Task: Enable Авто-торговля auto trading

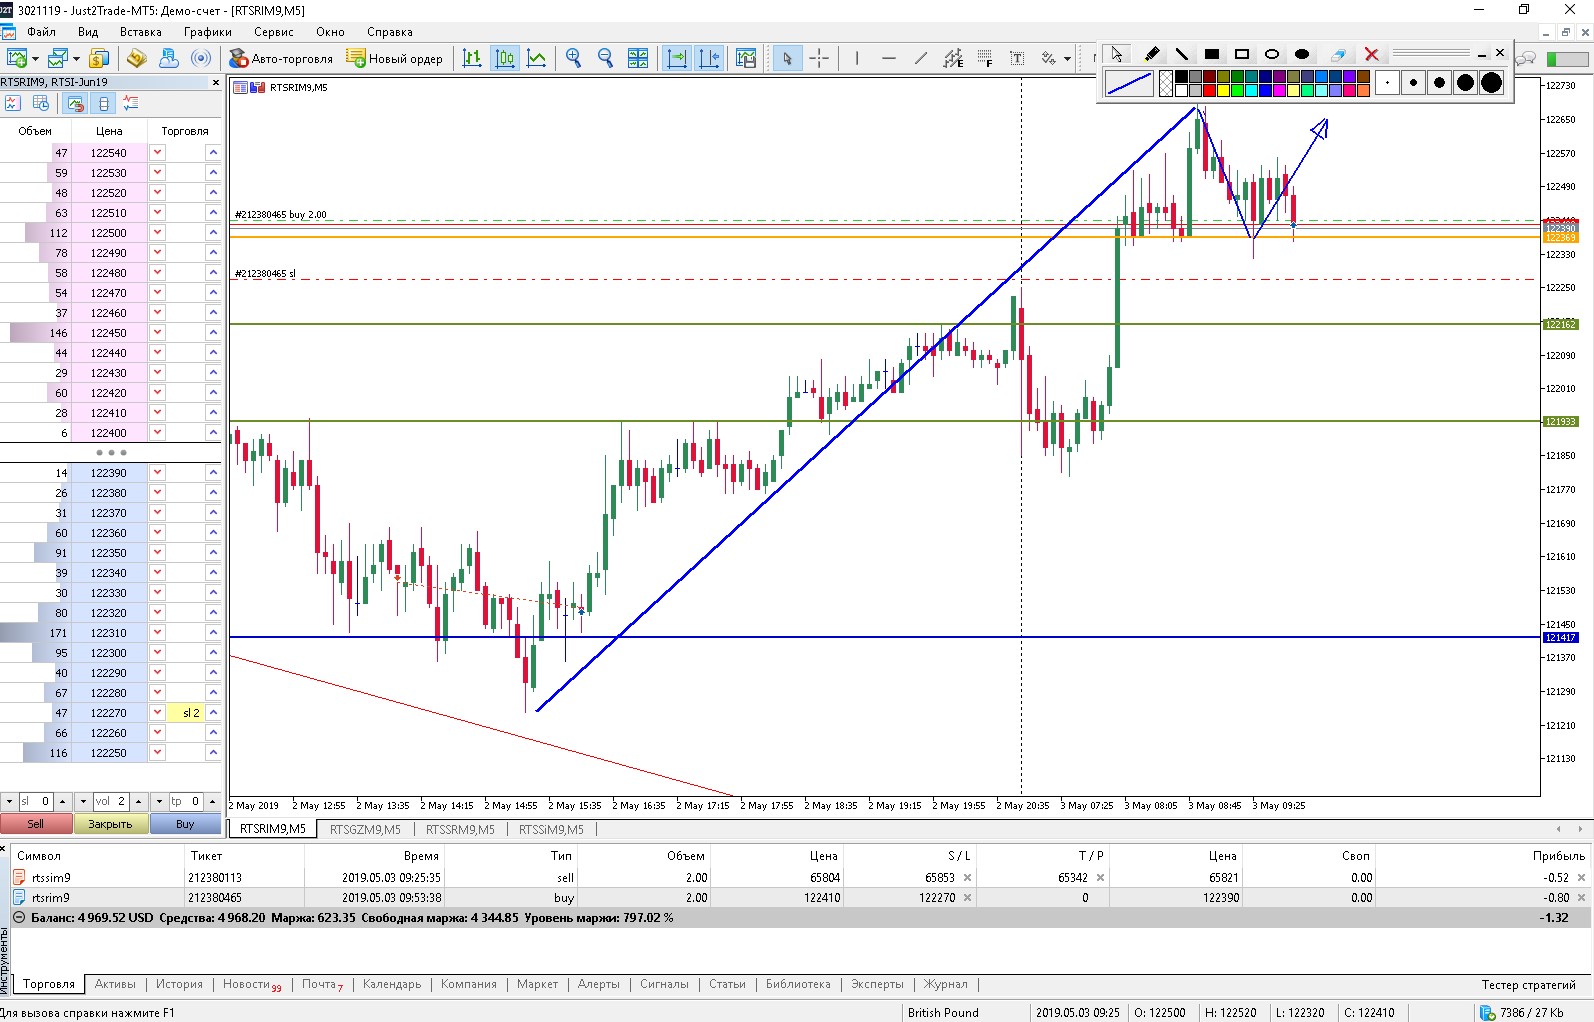Action: (281, 58)
